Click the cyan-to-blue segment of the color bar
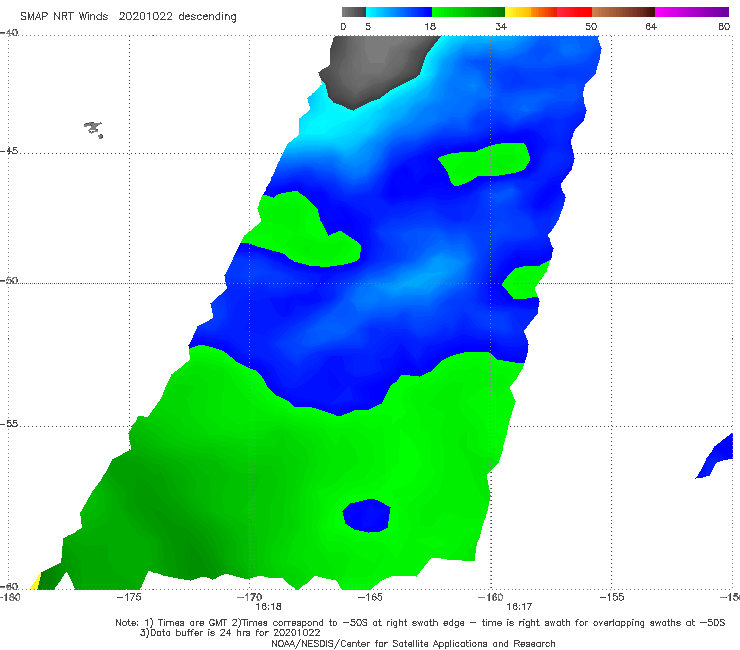 tap(399, 12)
